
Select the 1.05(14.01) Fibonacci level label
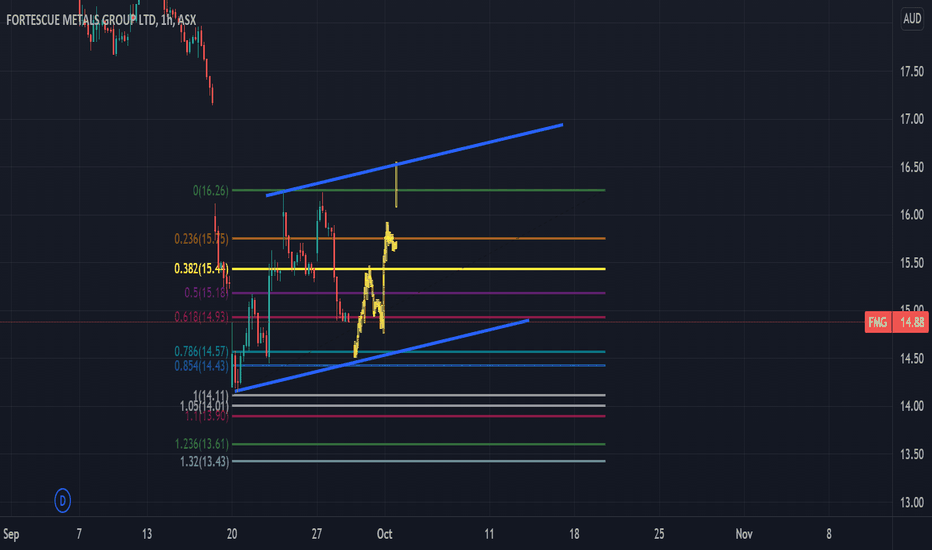(x=204, y=406)
